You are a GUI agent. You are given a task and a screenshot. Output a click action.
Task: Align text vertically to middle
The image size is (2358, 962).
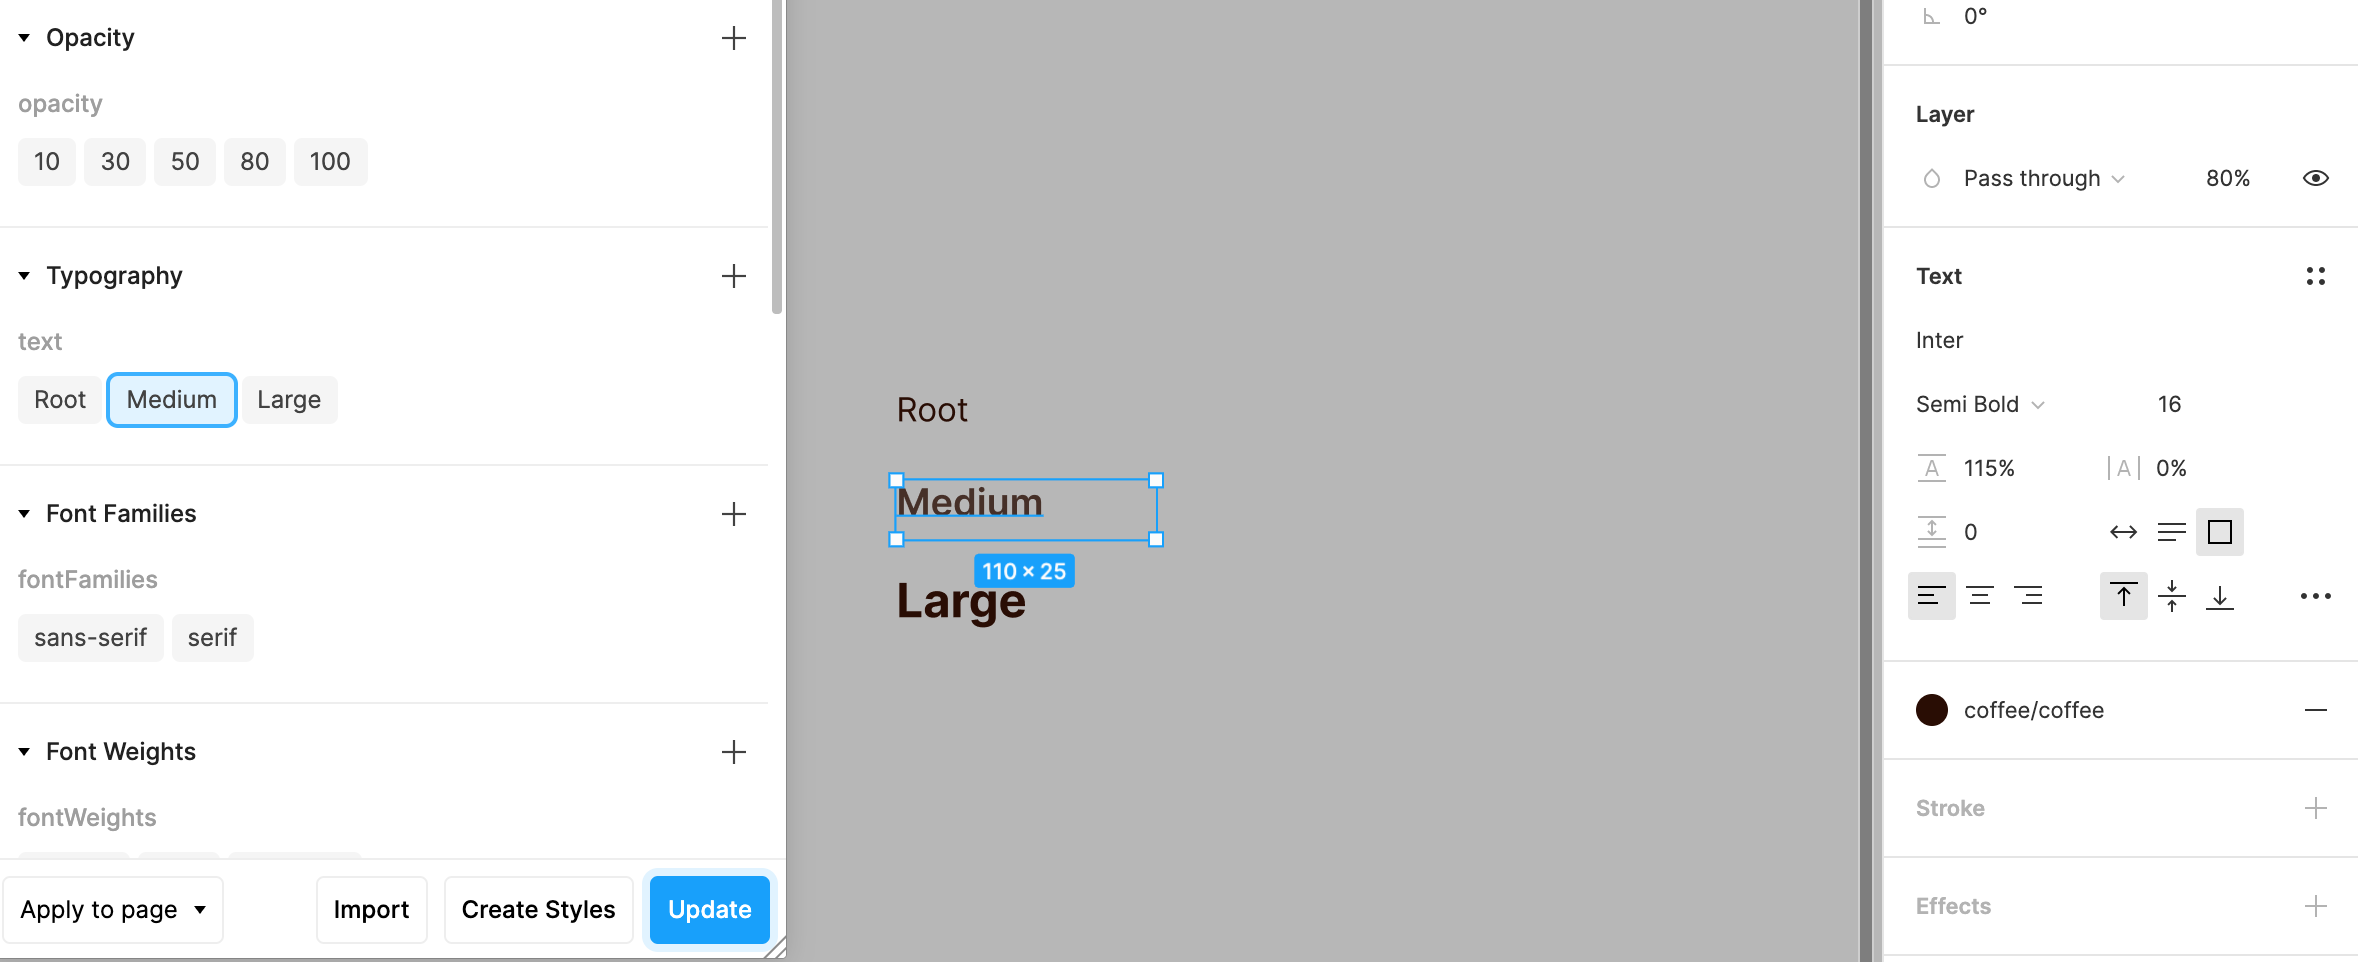[2172, 595]
